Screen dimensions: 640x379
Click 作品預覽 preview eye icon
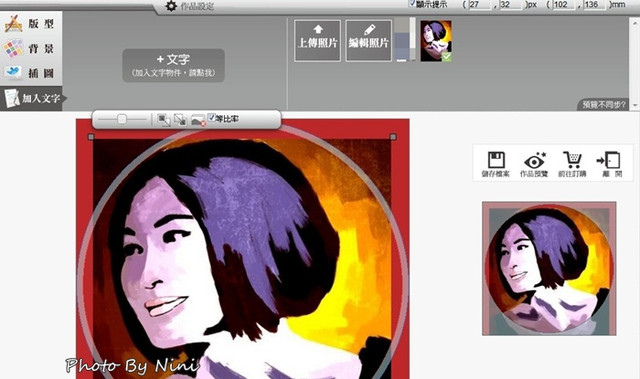(x=534, y=164)
